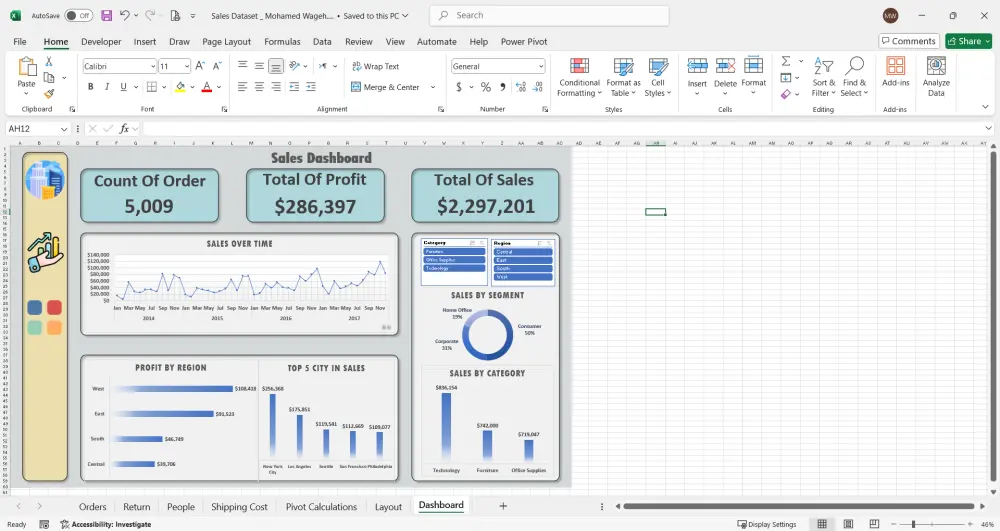The width and height of the screenshot is (1000, 531).
Task: Click the Font Color red swatch
Action: [x=206, y=87]
